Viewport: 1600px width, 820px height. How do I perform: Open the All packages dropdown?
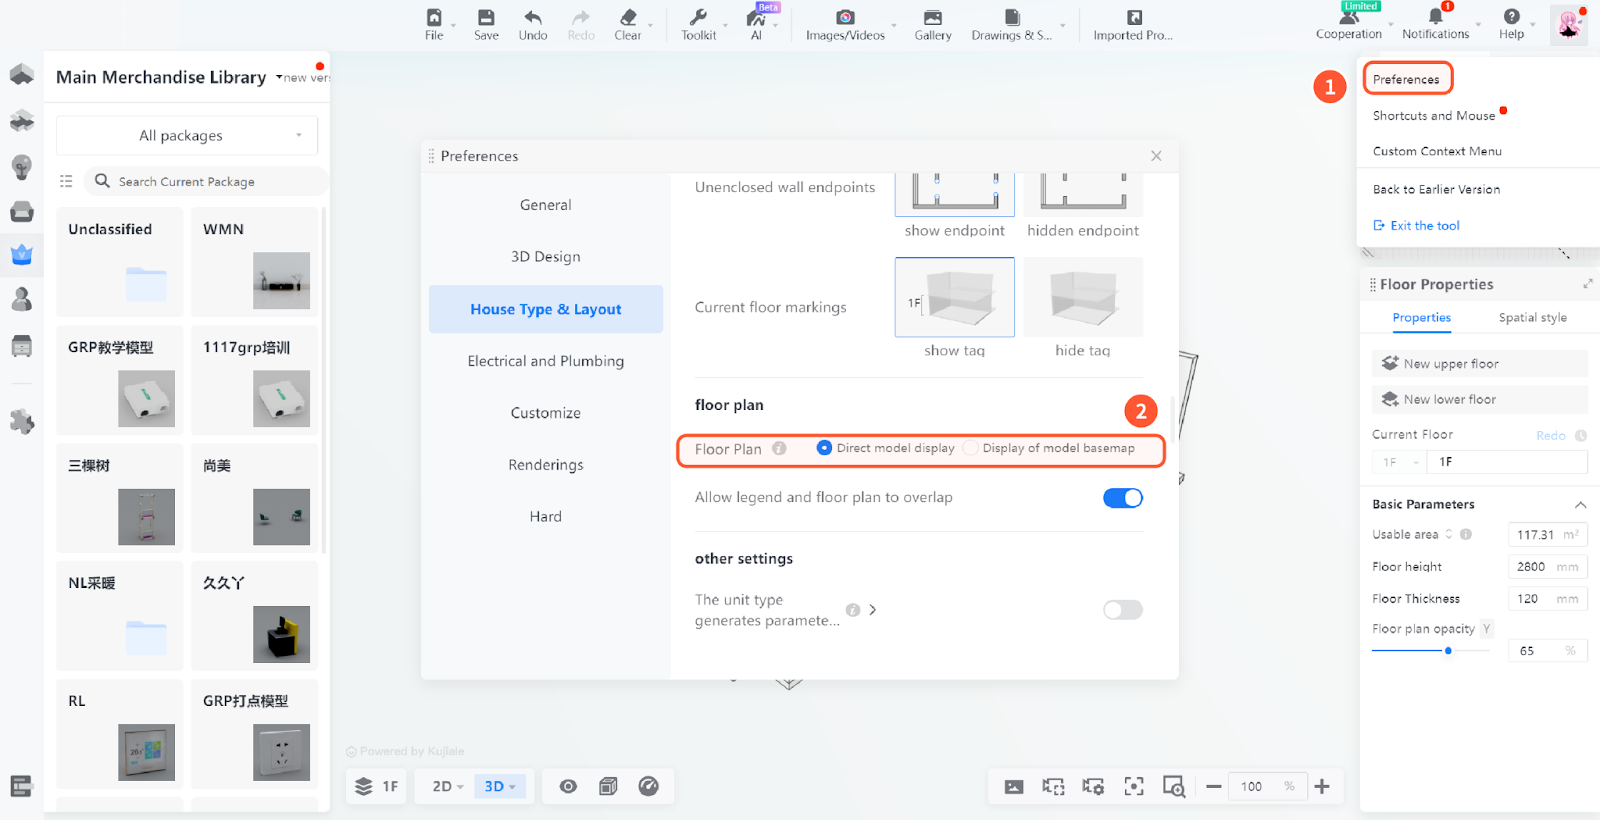point(187,136)
